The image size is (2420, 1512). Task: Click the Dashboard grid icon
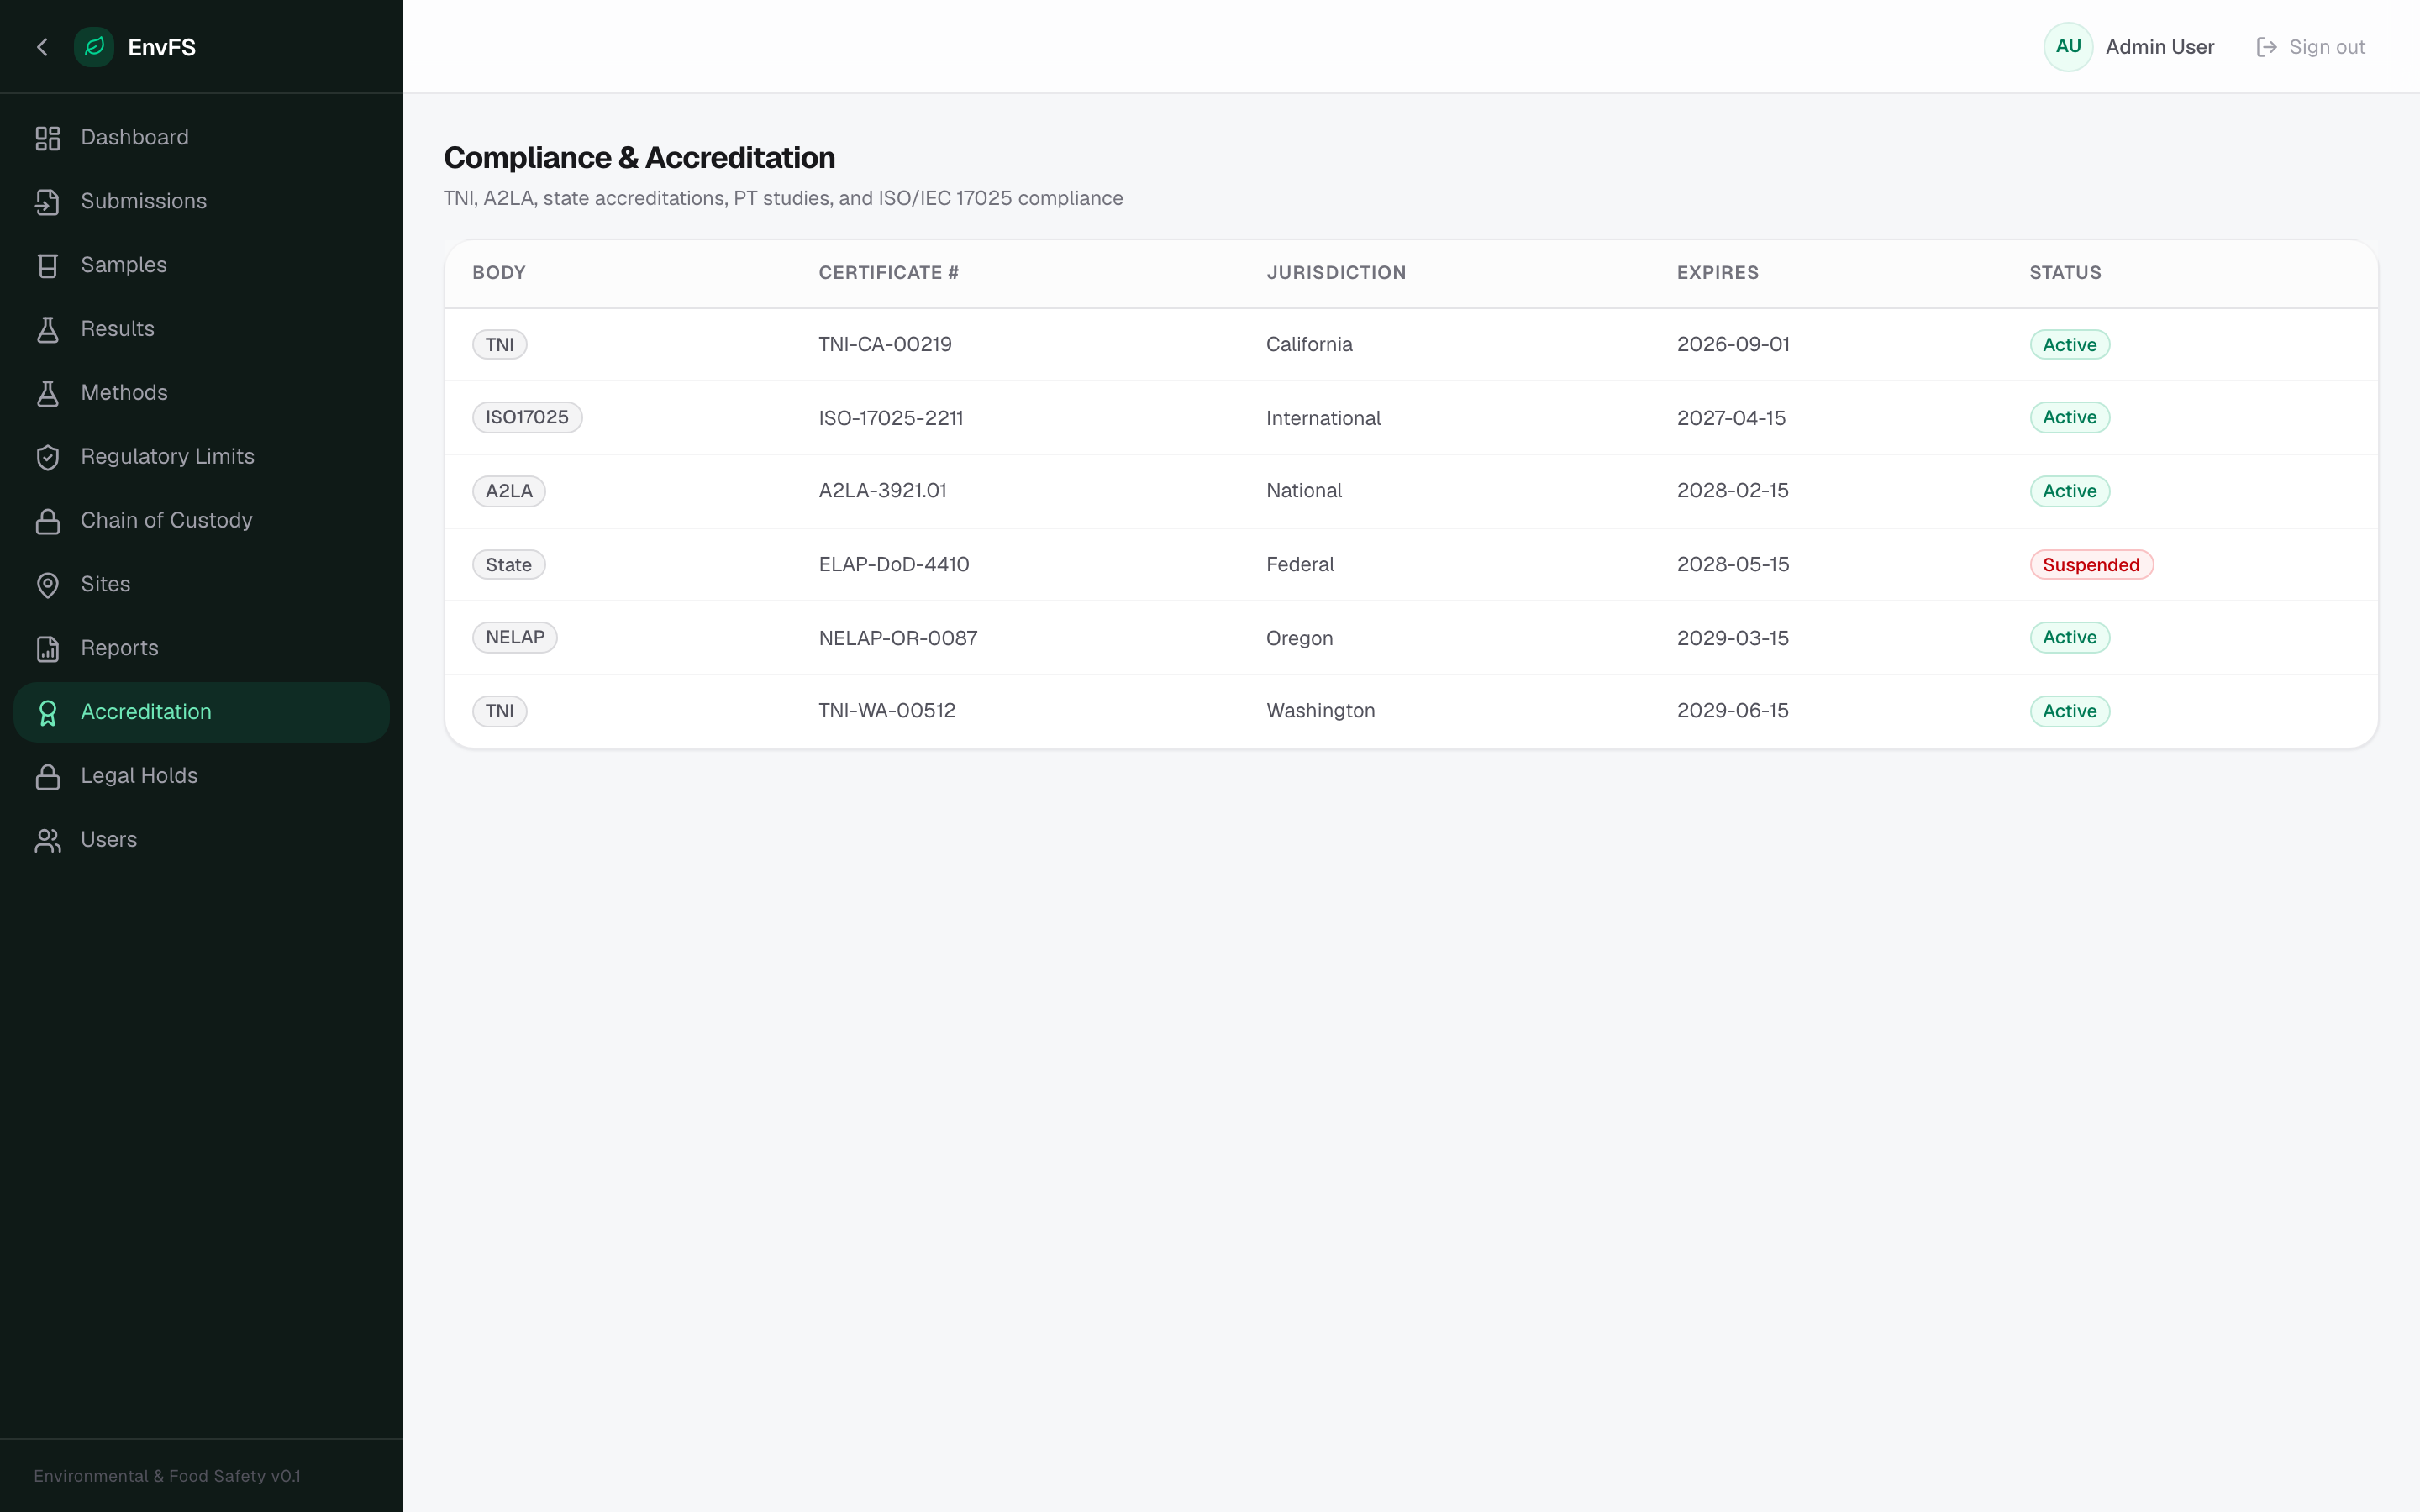tap(48, 138)
